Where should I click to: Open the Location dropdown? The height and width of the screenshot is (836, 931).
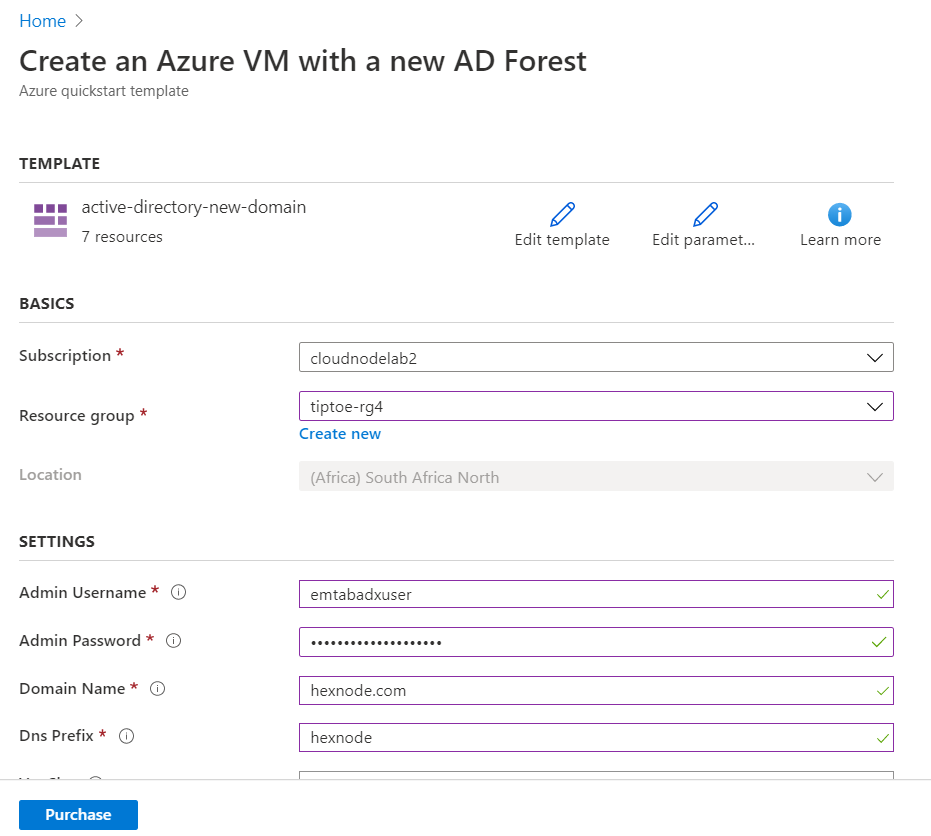[596, 477]
